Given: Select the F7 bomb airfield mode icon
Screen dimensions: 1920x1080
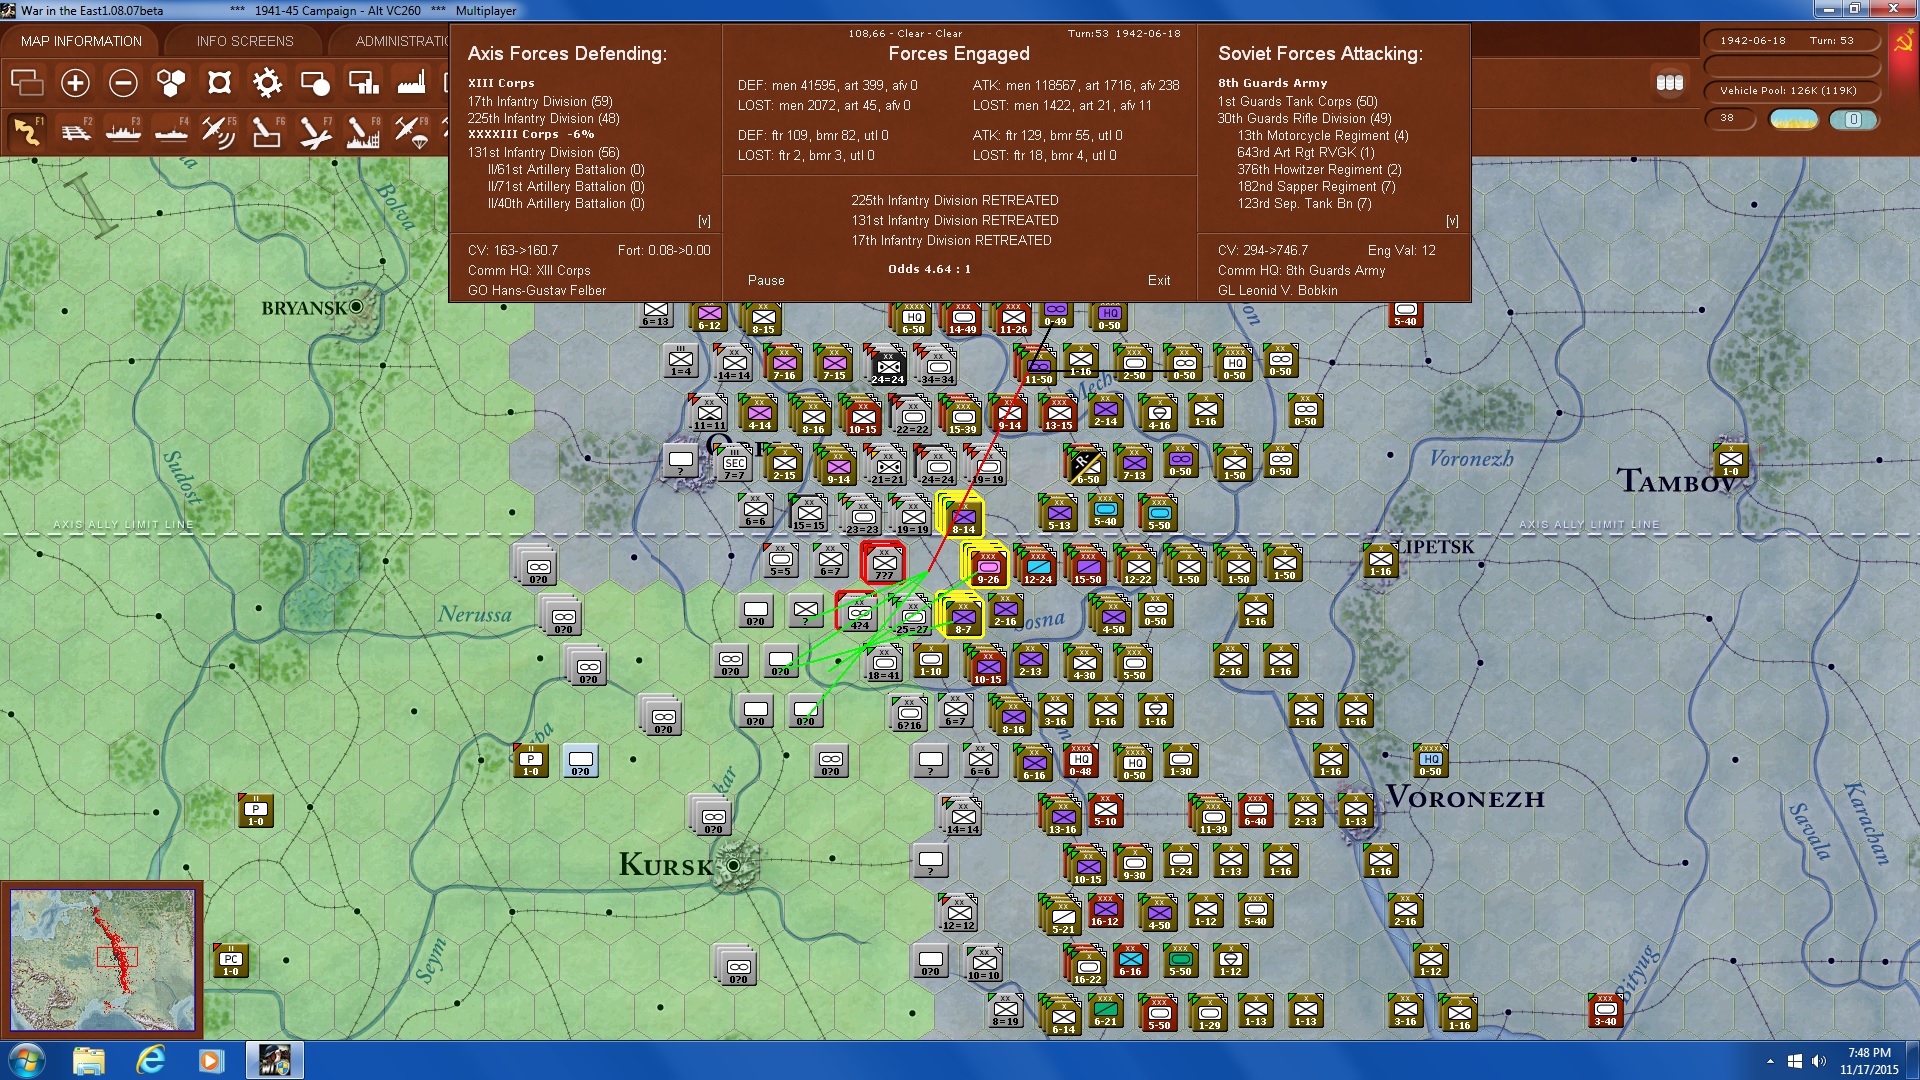Looking at the screenshot, I should pyautogui.click(x=315, y=131).
